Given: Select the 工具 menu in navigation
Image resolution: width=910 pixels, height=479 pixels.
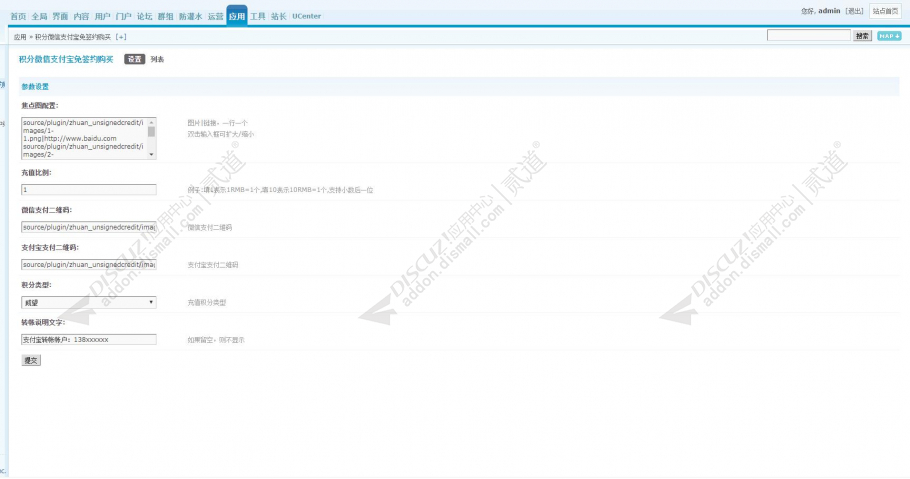Looking at the screenshot, I should point(258,16).
